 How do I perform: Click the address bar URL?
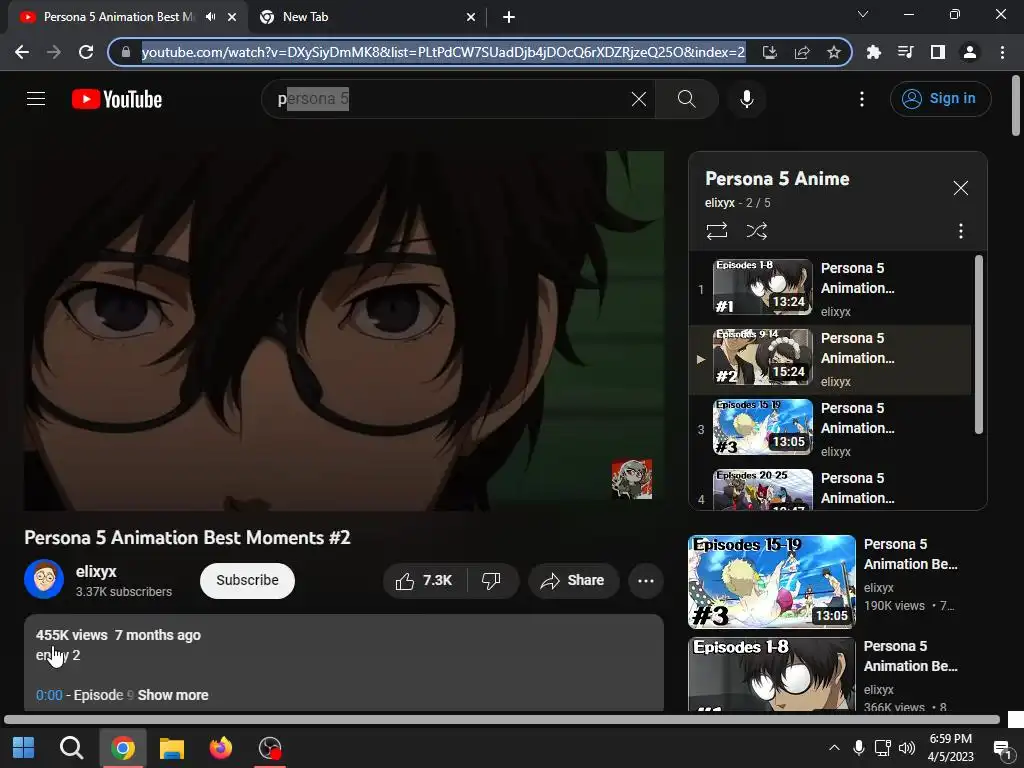443,52
